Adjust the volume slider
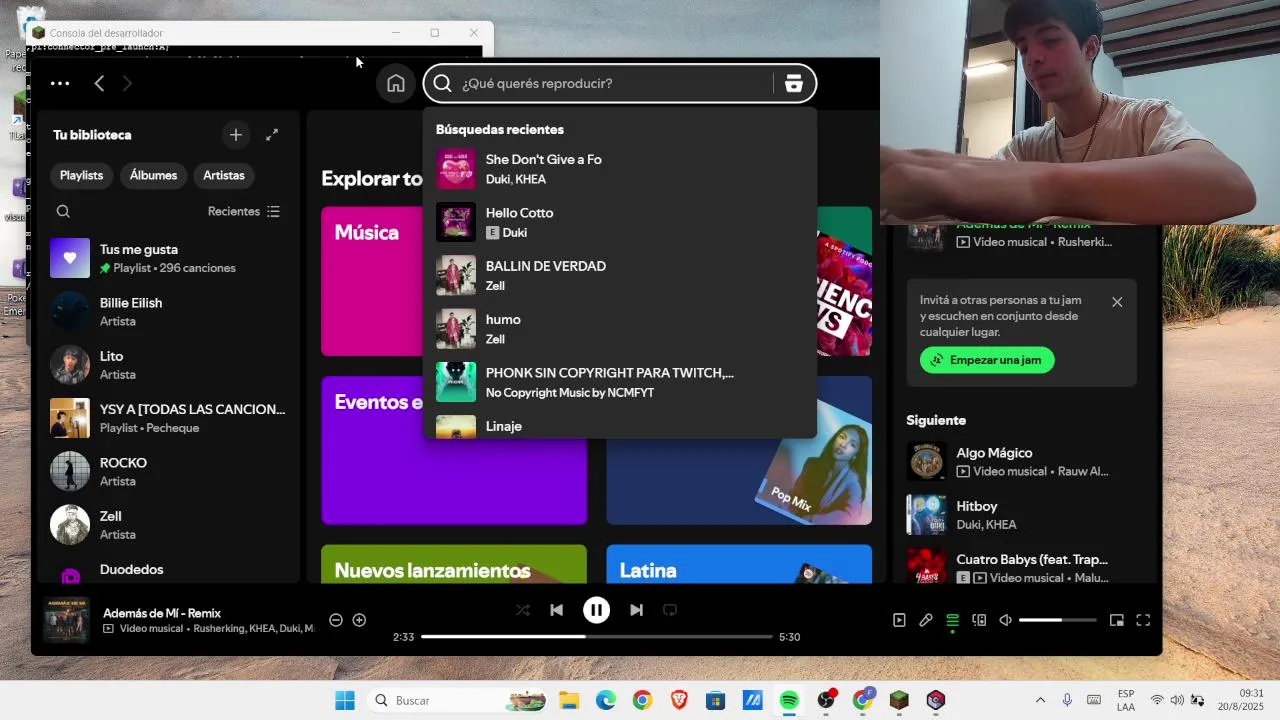The width and height of the screenshot is (1280, 720). coord(1057,620)
